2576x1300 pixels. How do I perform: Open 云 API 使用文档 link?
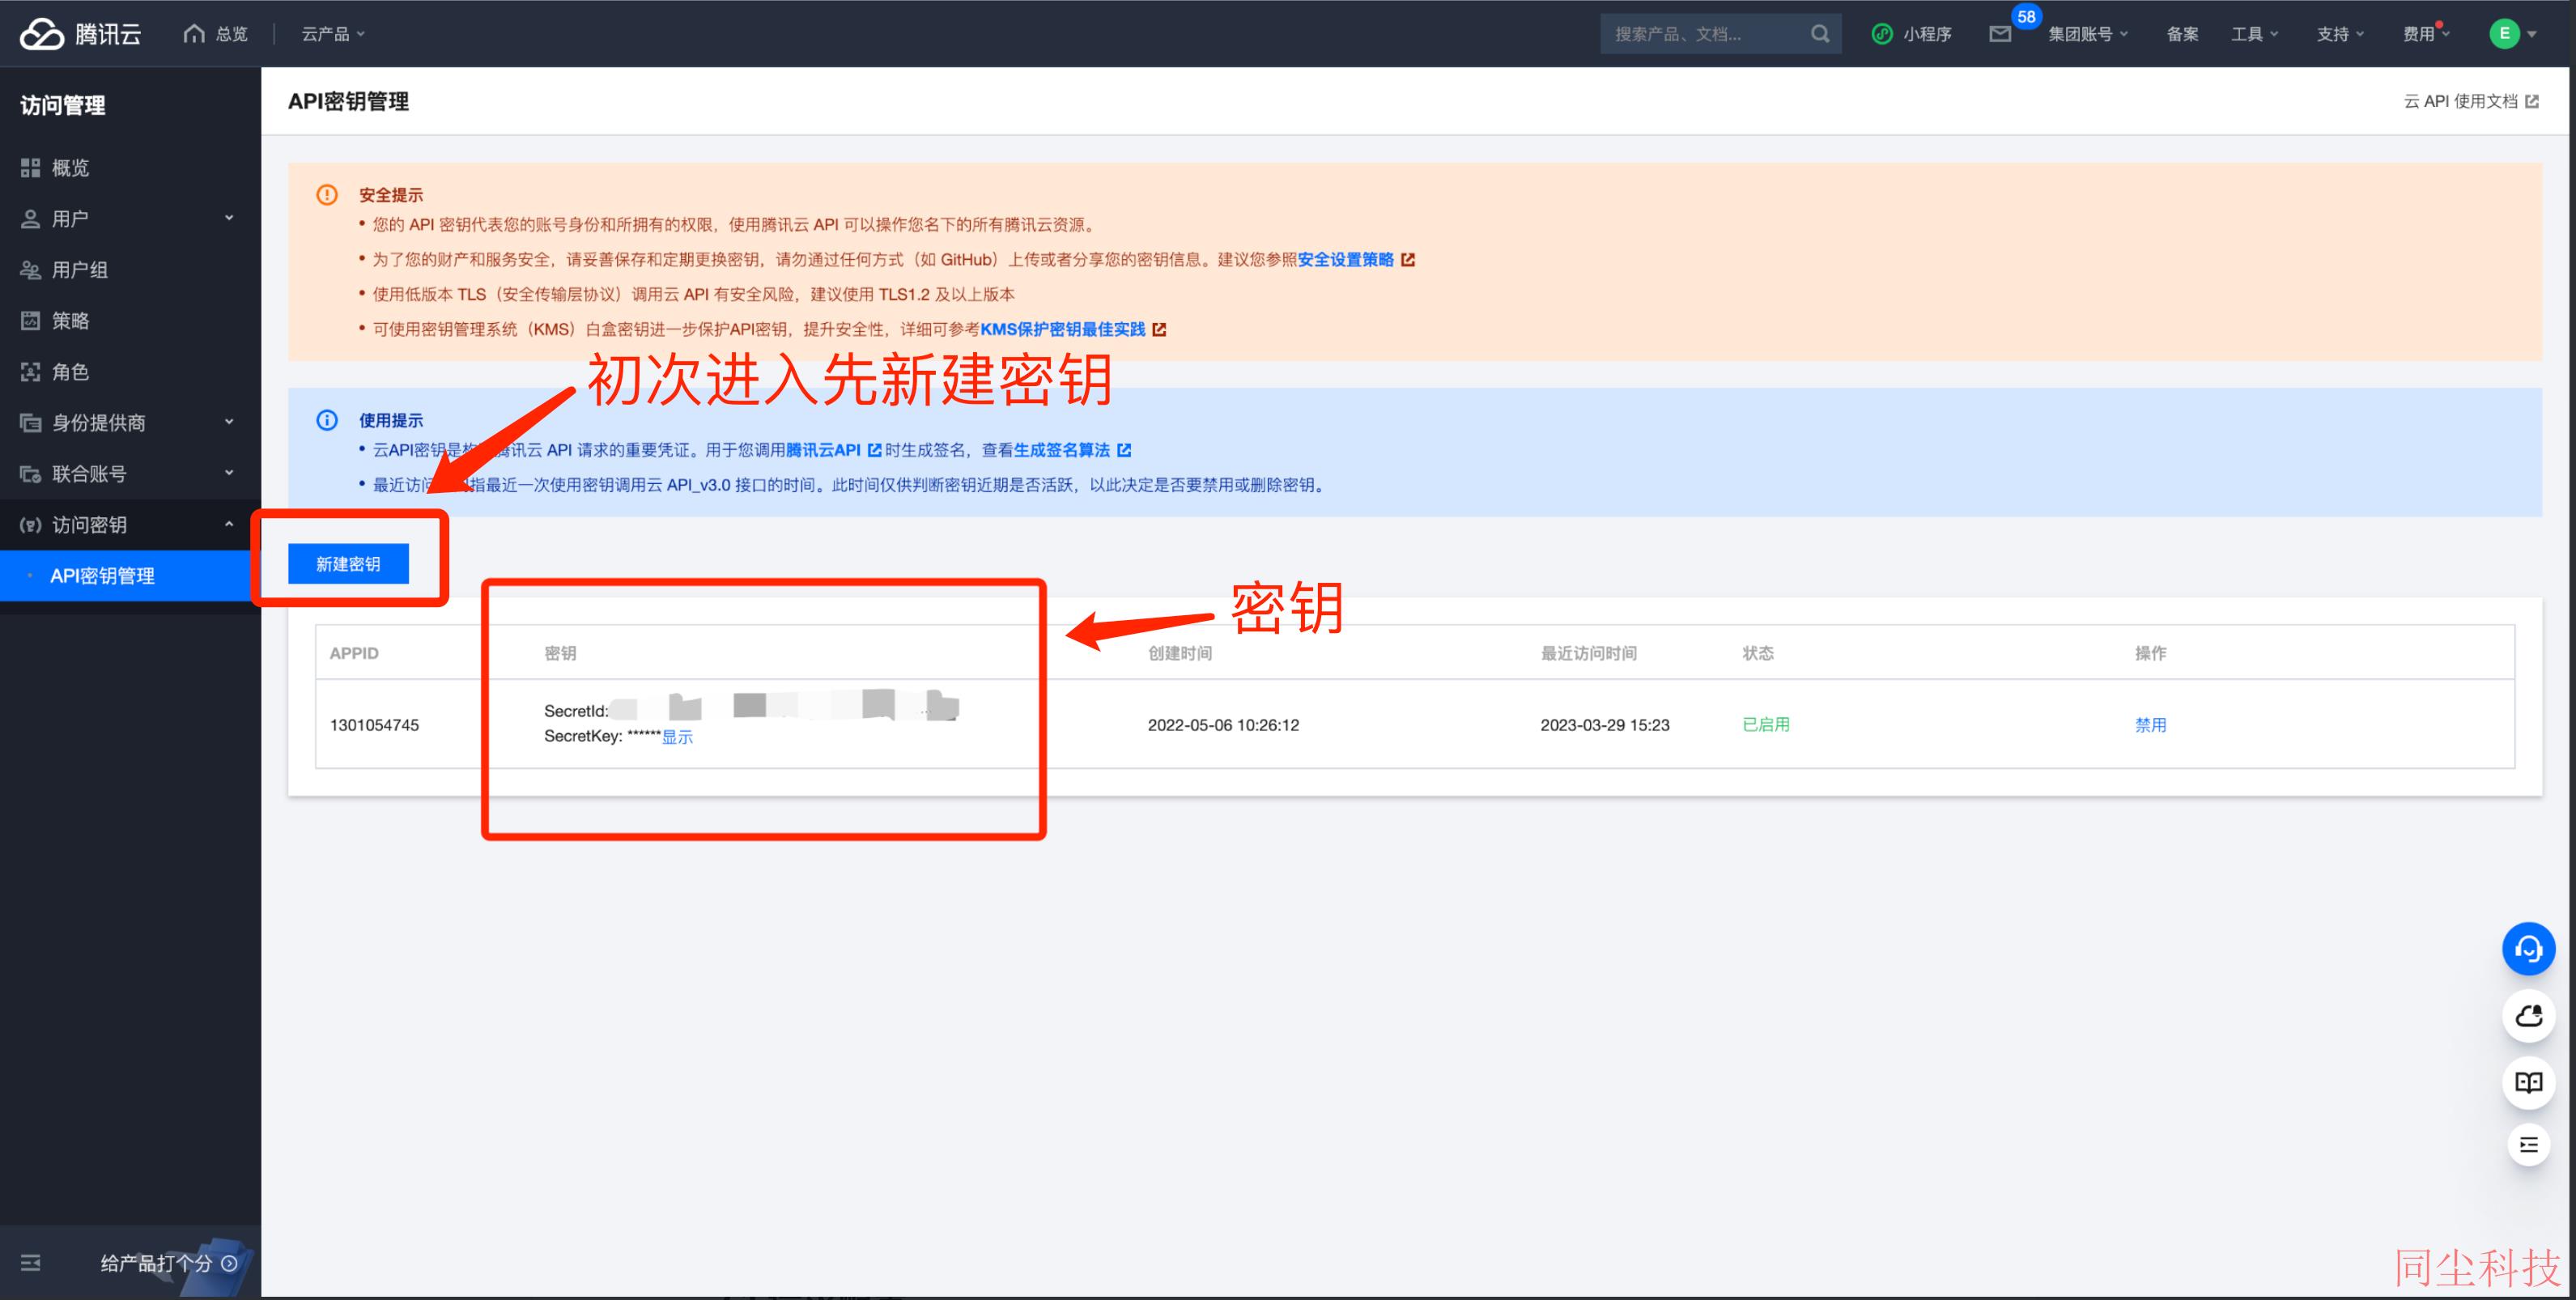[x=2461, y=101]
